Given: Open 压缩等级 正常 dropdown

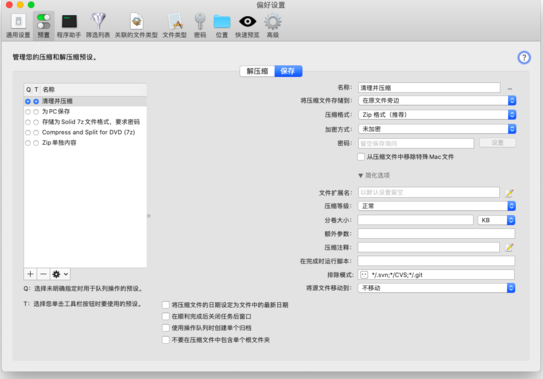Looking at the screenshot, I should 437,206.
